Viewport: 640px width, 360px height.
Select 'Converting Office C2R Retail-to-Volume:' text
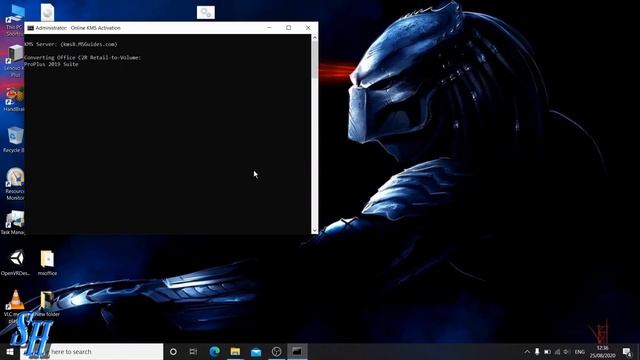82,58
